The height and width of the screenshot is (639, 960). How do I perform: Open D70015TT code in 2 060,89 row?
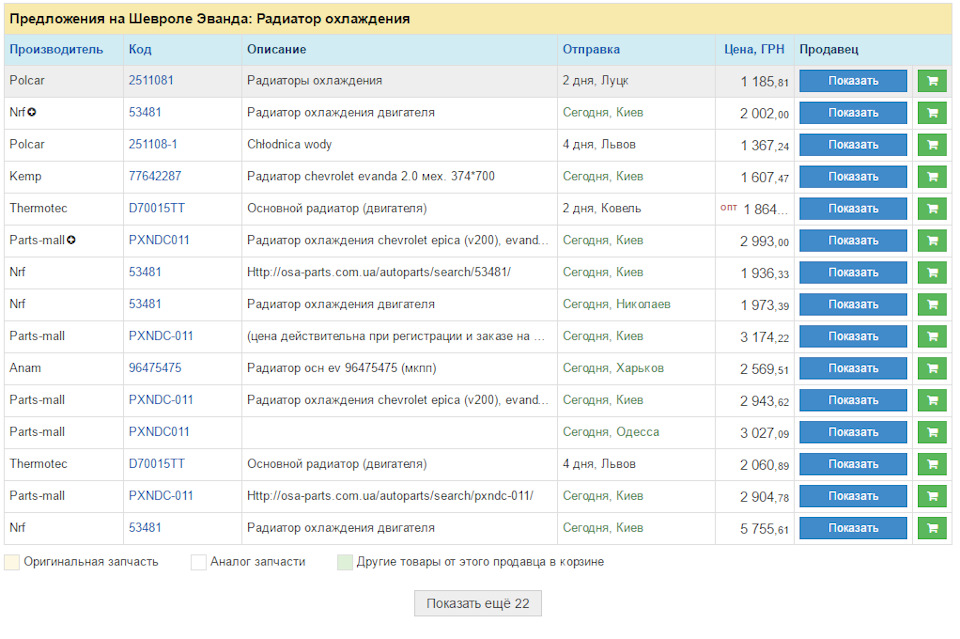pyautogui.click(x=156, y=464)
